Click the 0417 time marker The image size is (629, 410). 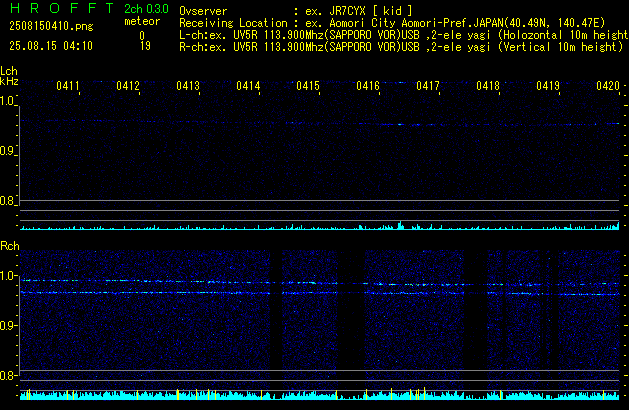(428, 86)
